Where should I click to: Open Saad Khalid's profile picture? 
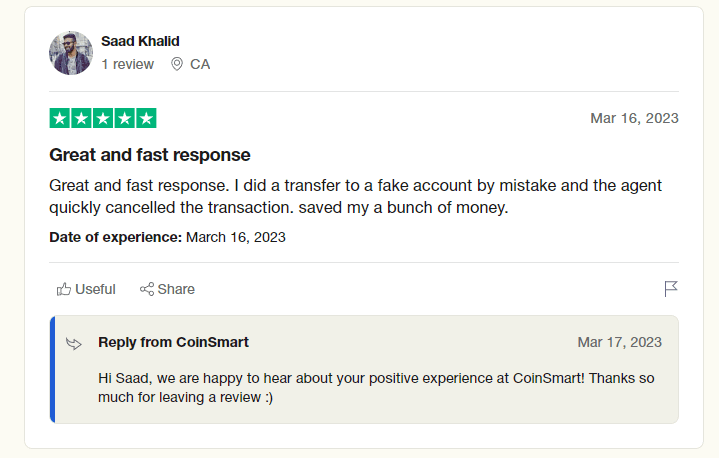[71, 53]
